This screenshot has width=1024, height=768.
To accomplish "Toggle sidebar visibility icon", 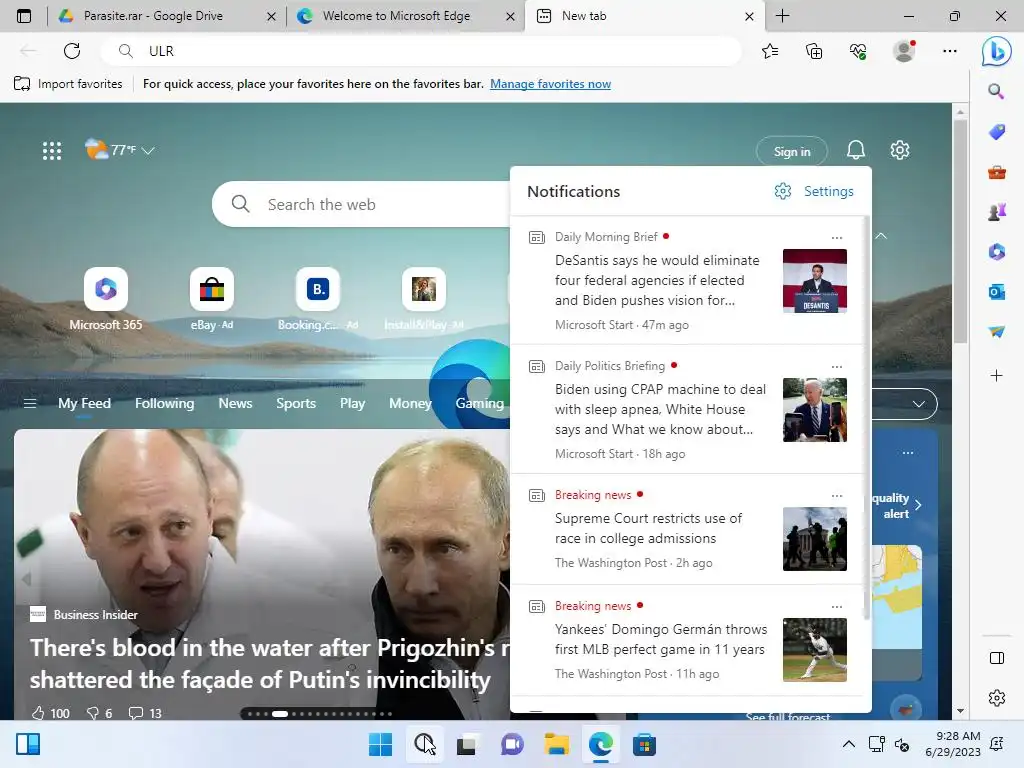I will click(997, 658).
